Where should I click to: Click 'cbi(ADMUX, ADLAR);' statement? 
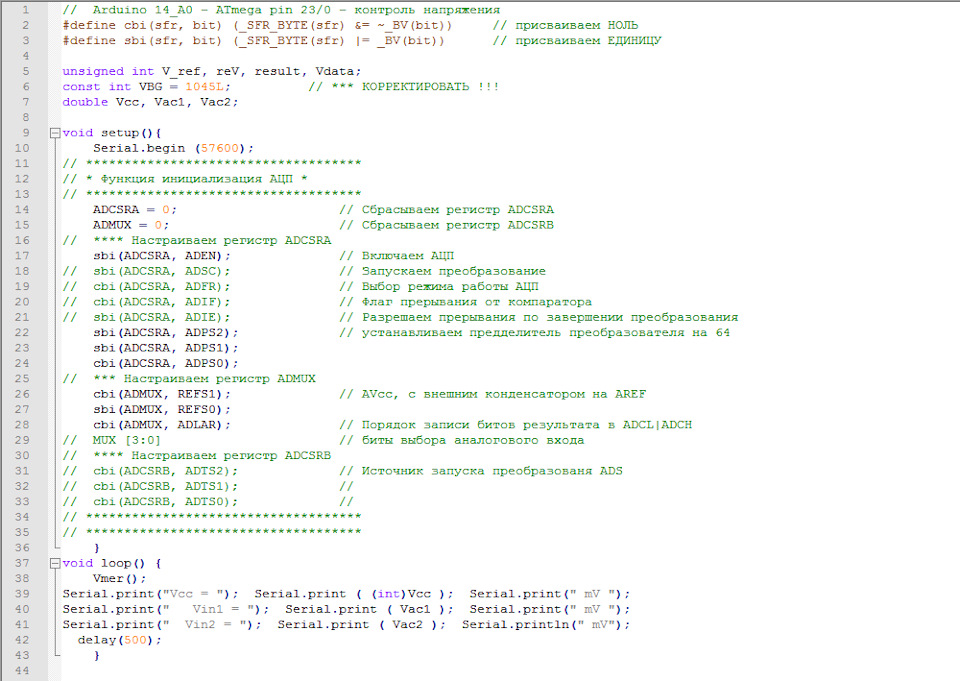point(162,424)
